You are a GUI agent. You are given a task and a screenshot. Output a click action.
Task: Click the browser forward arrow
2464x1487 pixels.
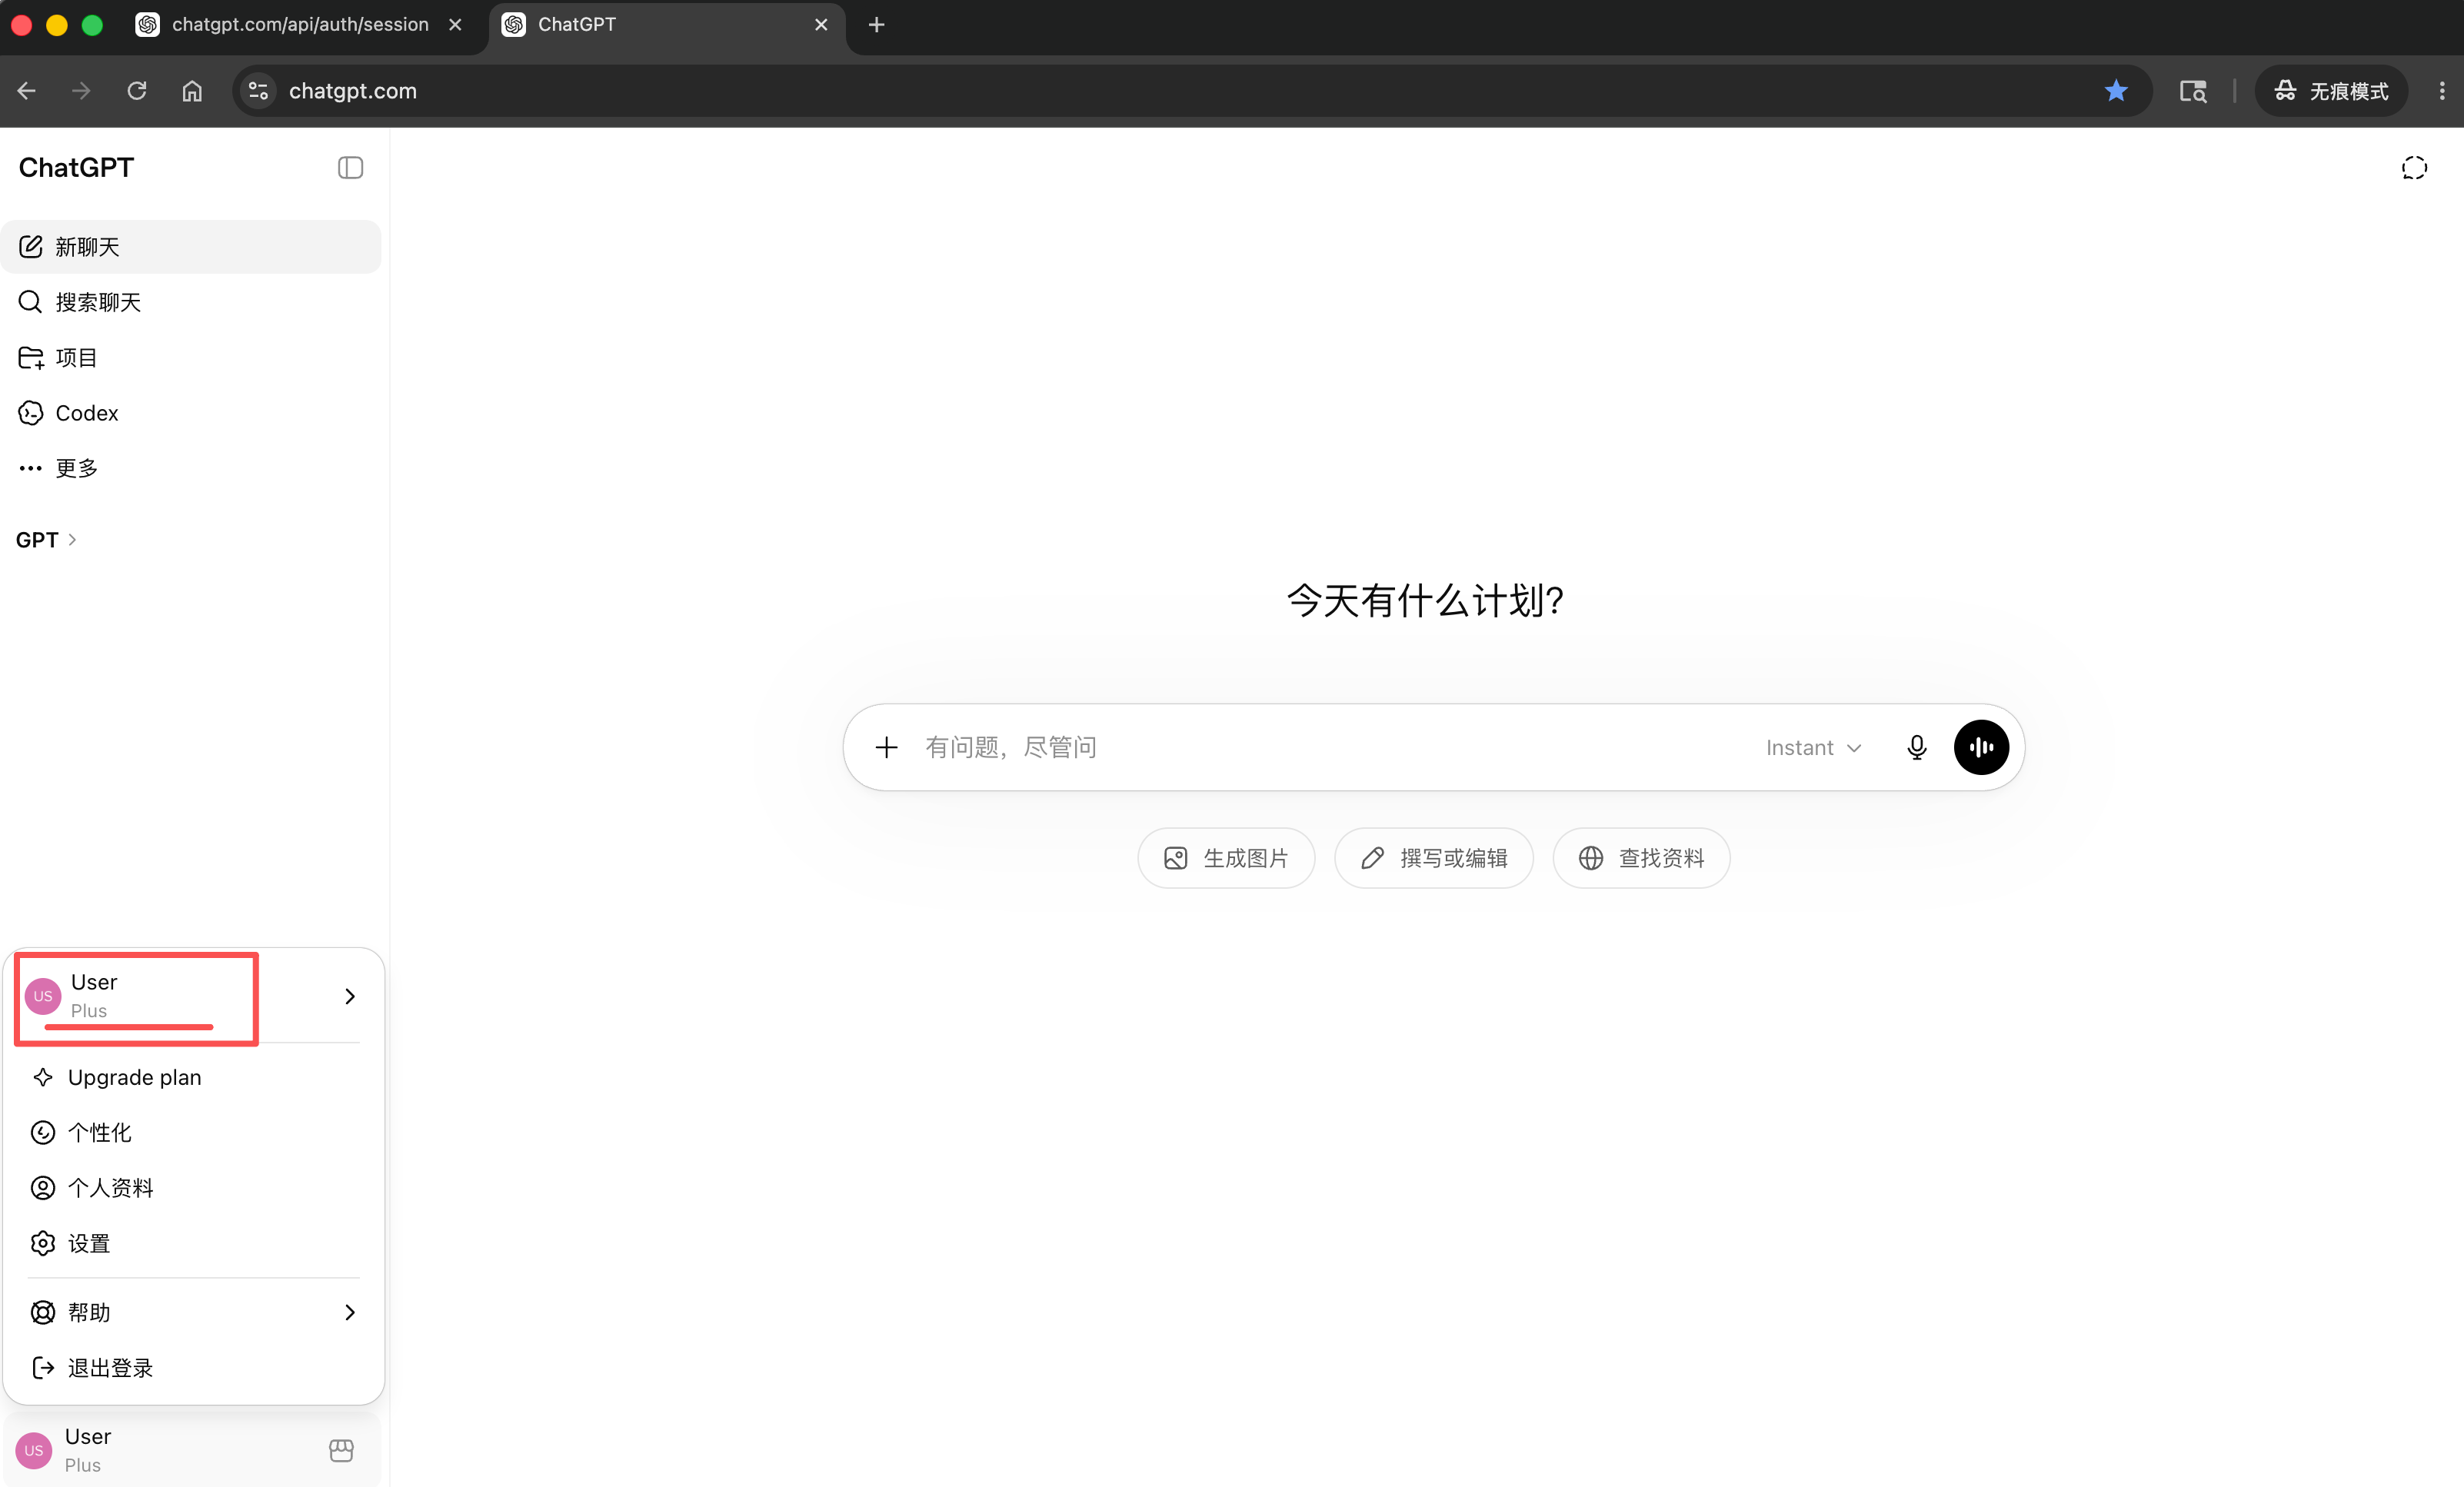[81, 91]
